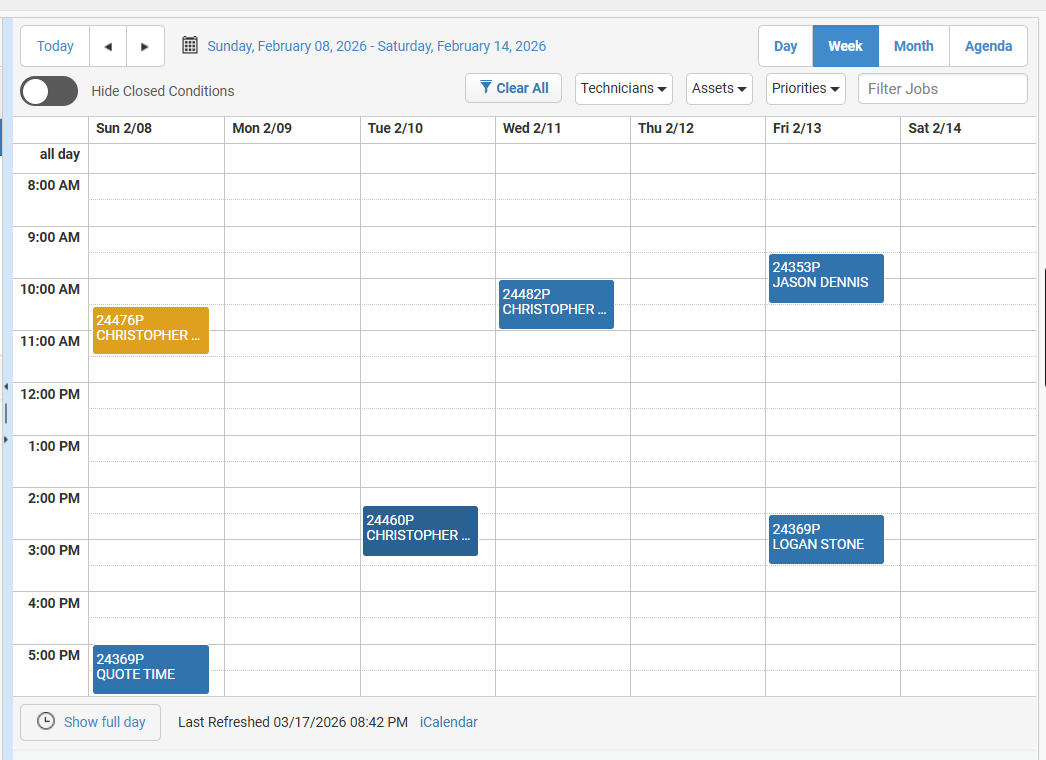Viewport: 1046px width, 760px height.
Task: Open job 24353P for Jason Dennis
Action: [x=826, y=278]
